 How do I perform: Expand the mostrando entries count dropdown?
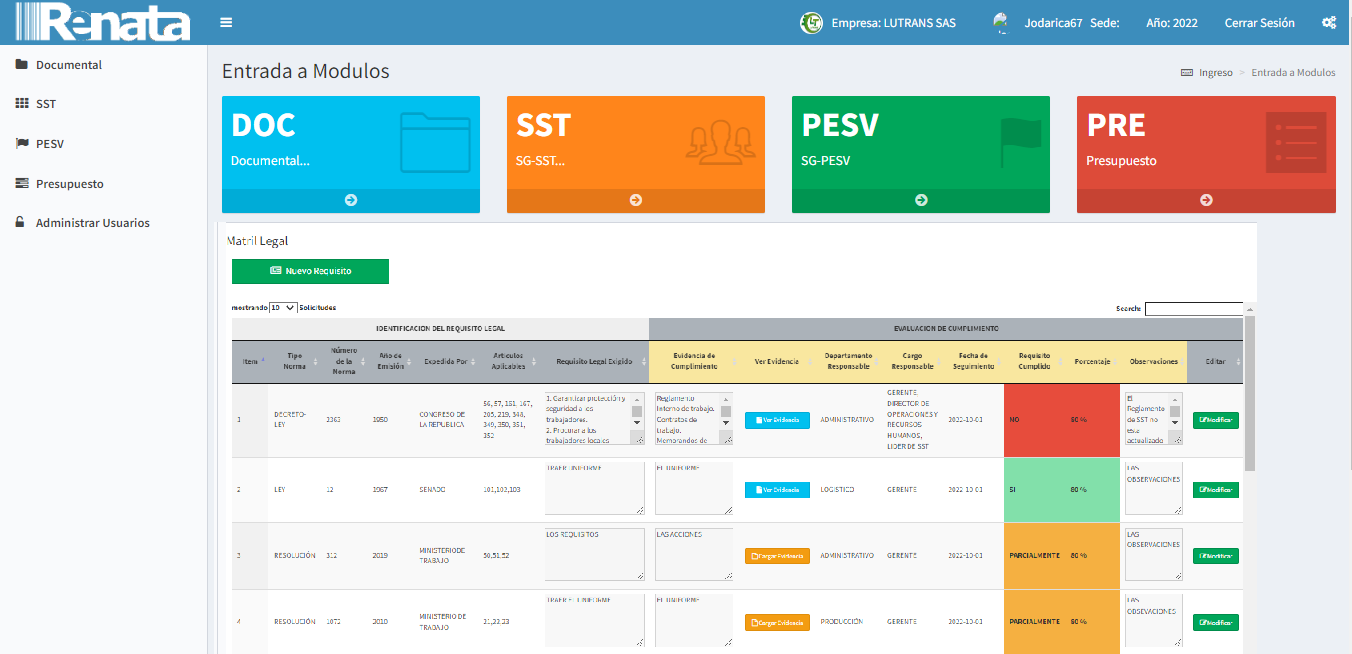pos(283,308)
